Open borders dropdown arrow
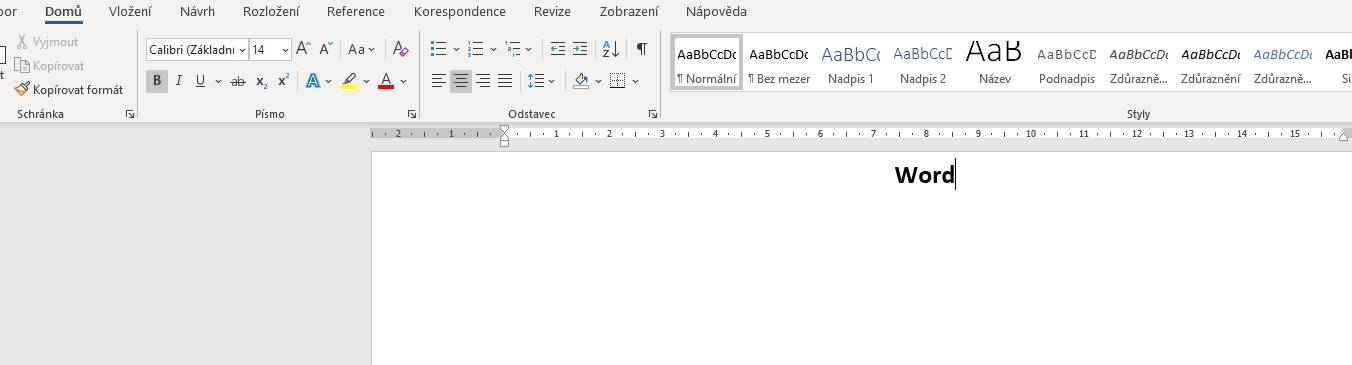Screen dimensions: 1352x365 point(635,81)
